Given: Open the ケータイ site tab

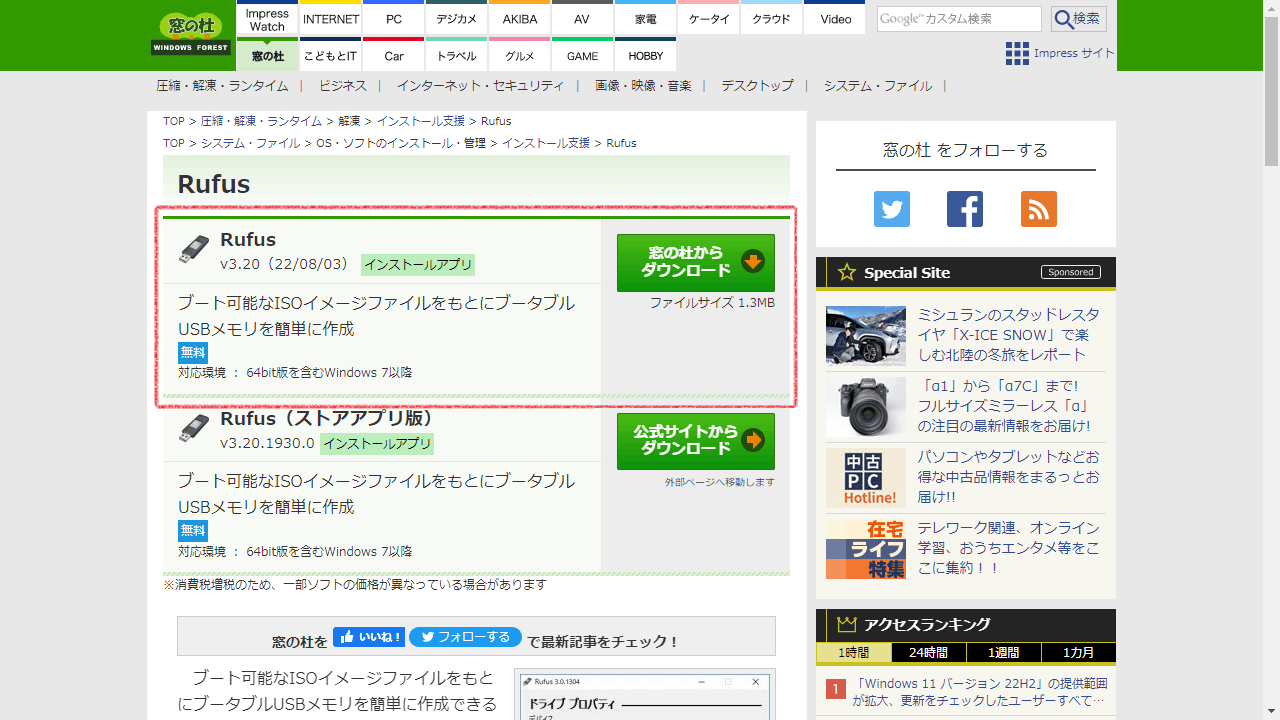Looking at the screenshot, I should [x=709, y=19].
